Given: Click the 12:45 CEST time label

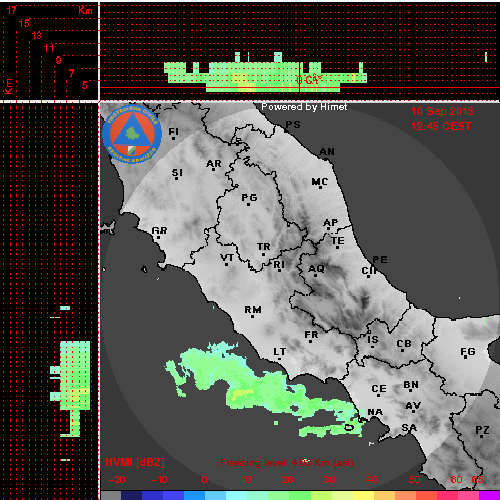Looking at the screenshot, I should (x=441, y=126).
